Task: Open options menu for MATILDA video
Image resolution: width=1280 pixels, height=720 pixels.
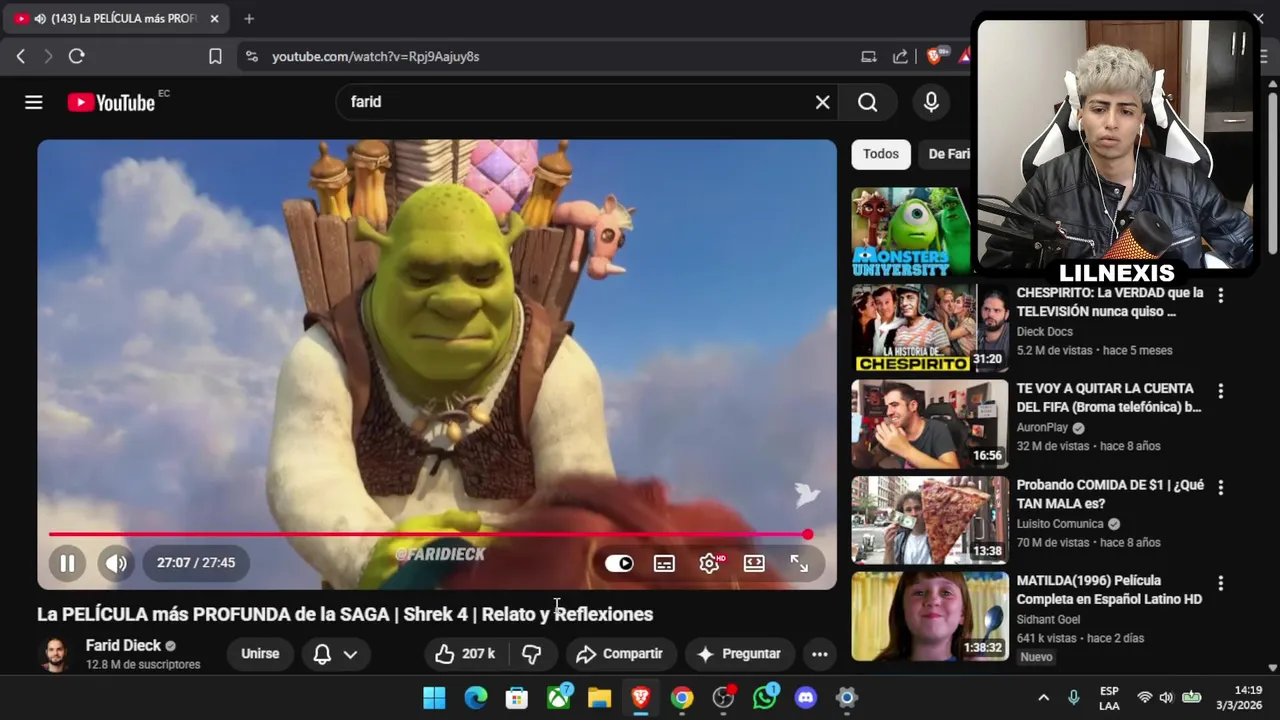Action: pos(1220,583)
